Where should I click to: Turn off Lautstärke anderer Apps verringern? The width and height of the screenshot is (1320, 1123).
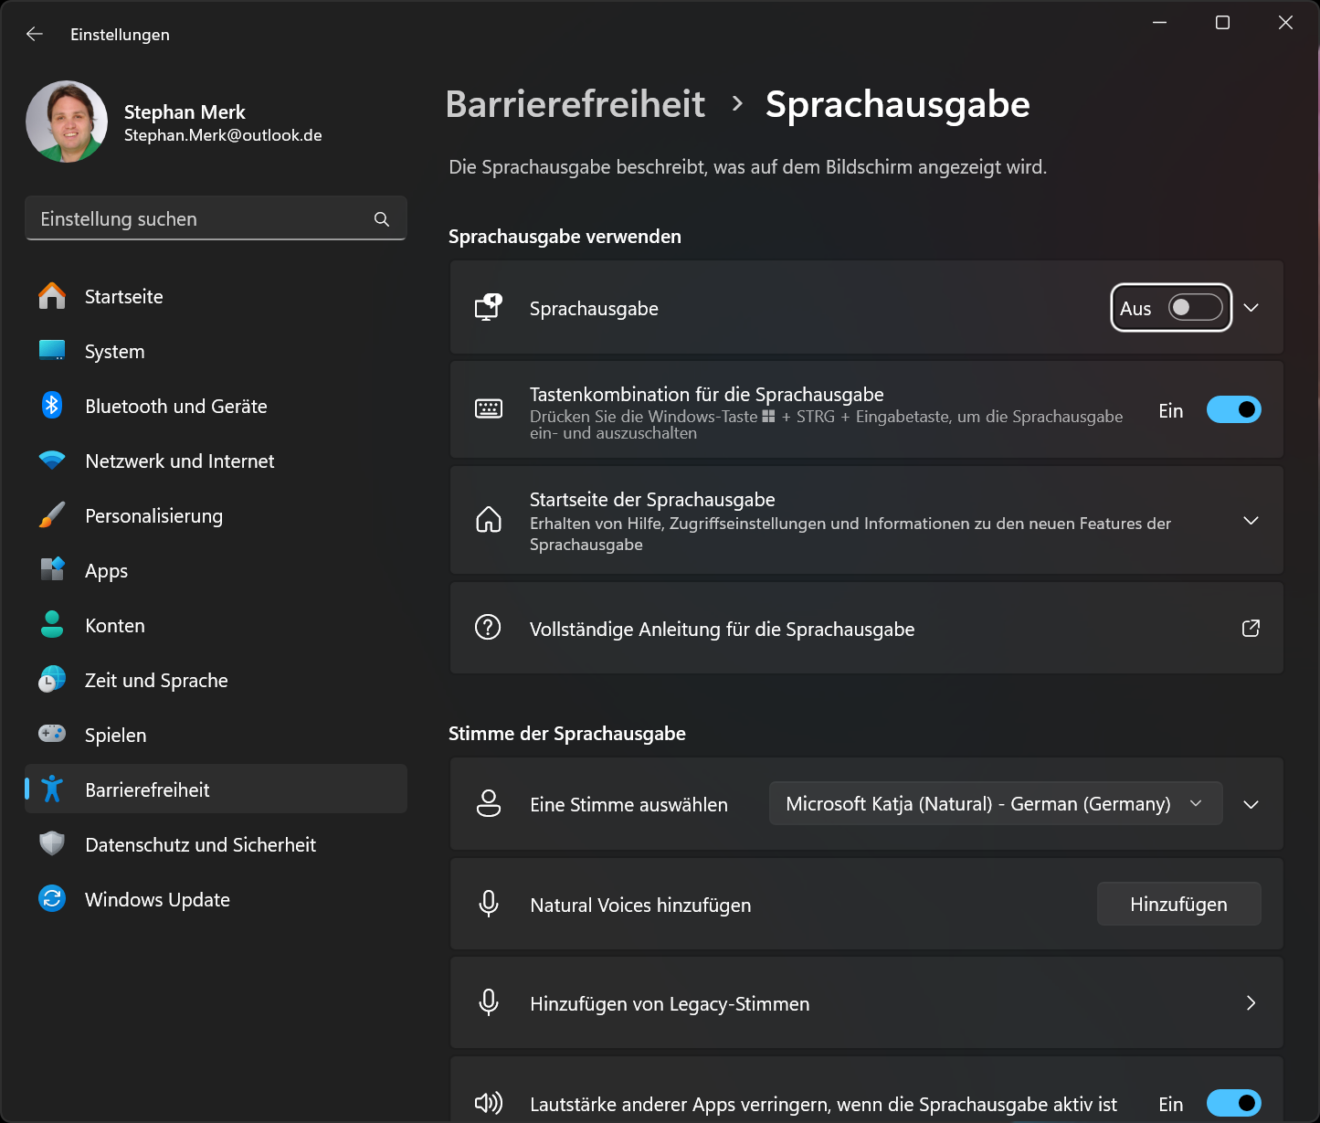(1234, 1103)
